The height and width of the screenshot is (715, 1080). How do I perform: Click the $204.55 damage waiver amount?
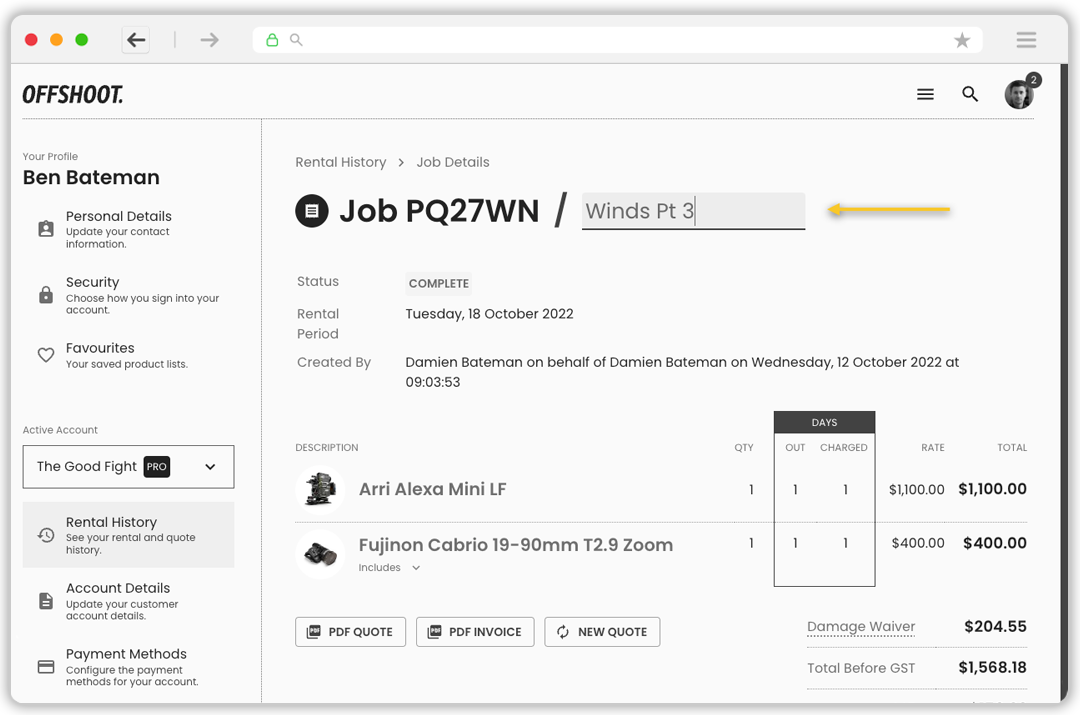[x=995, y=626]
